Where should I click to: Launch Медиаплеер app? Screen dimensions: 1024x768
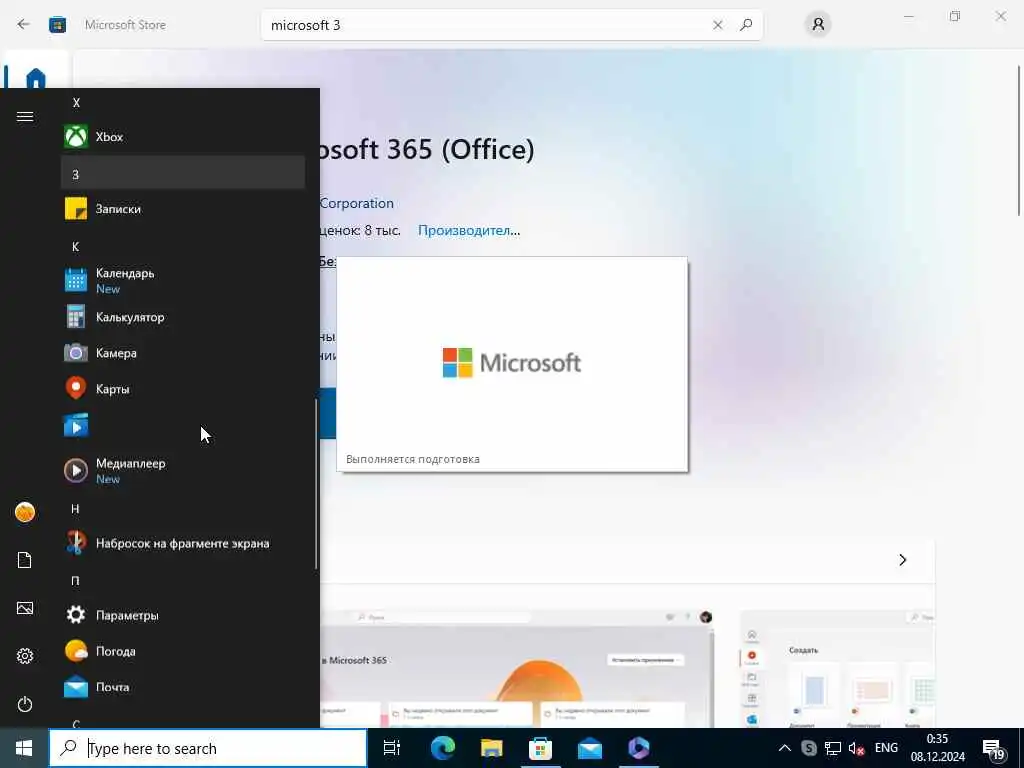182,470
